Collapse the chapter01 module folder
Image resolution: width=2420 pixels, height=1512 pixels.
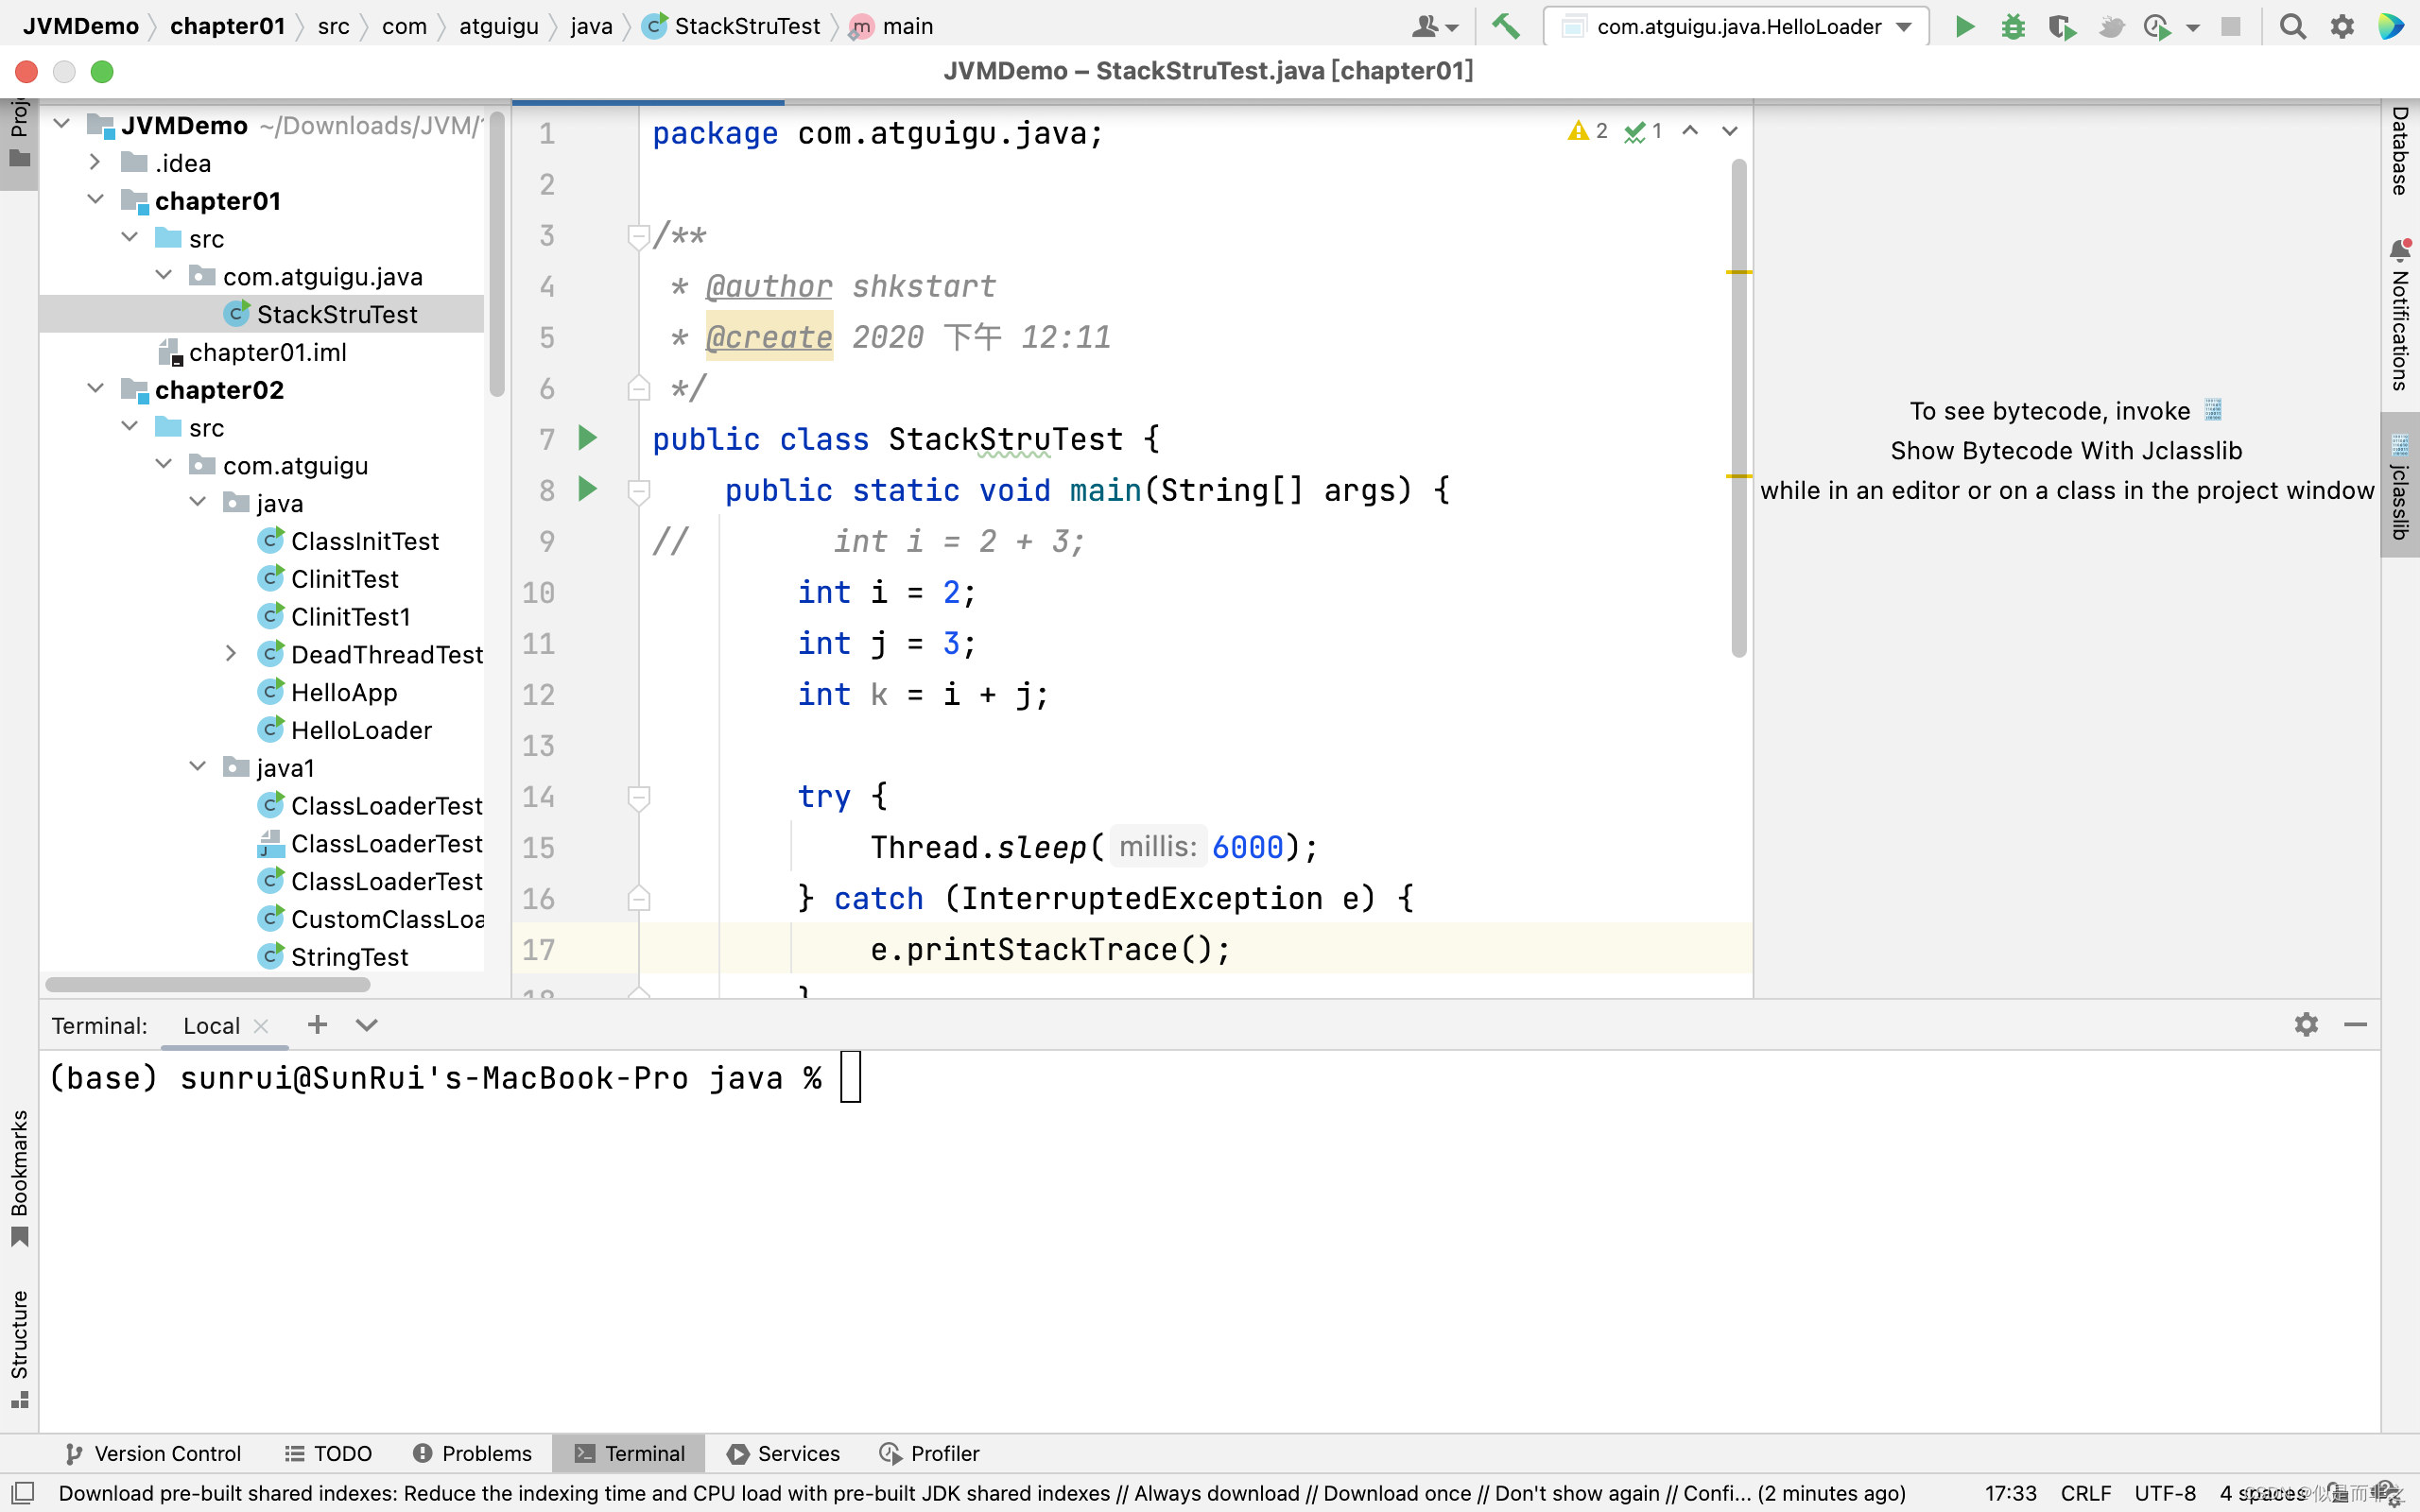96,200
